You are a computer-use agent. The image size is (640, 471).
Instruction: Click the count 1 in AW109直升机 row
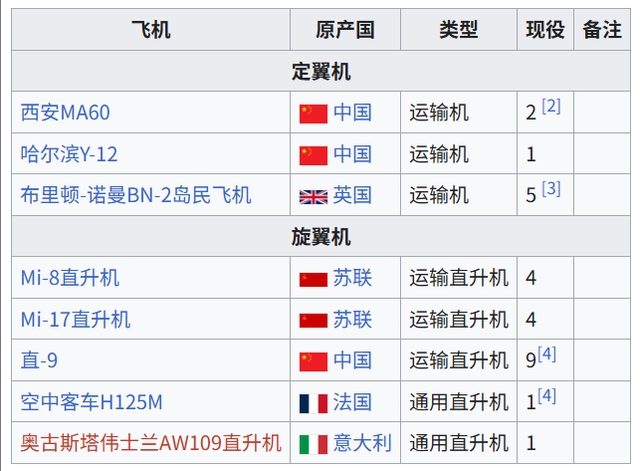[x=531, y=444]
